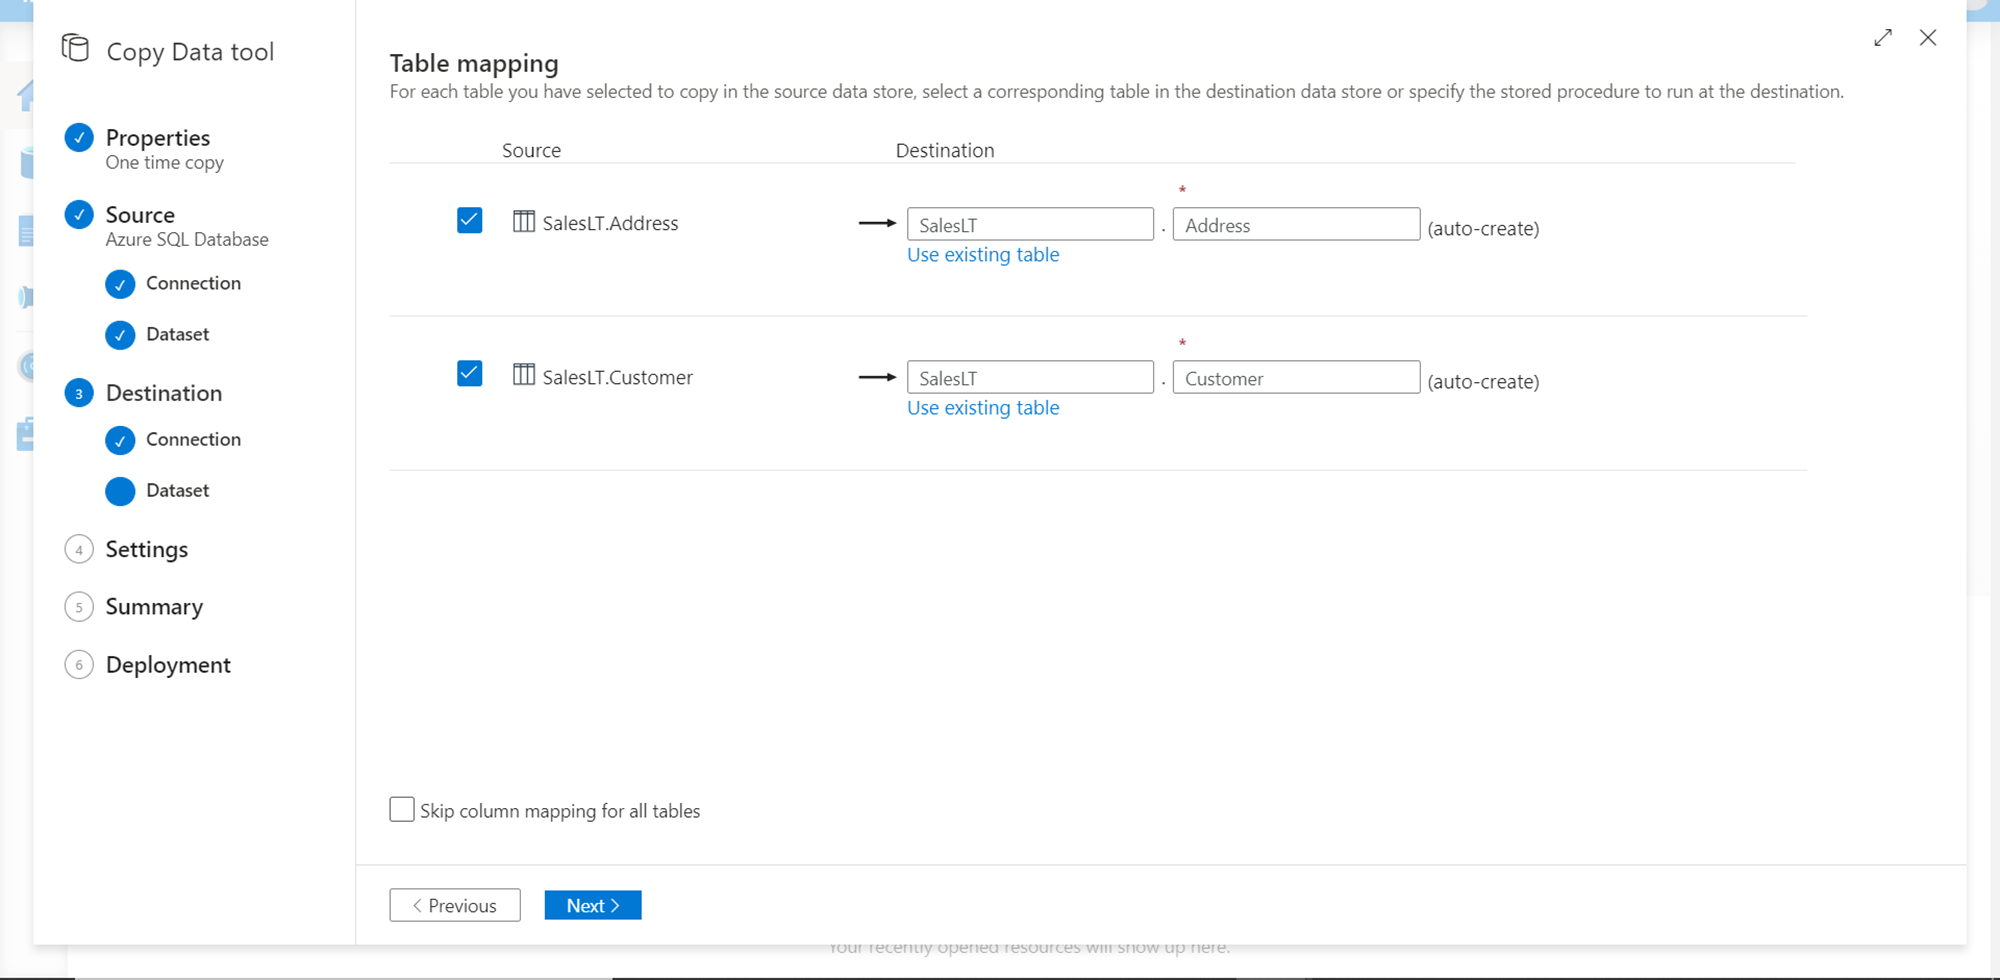
Task: Click the SalesLT.Address table icon
Action: [x=524, y=221]
